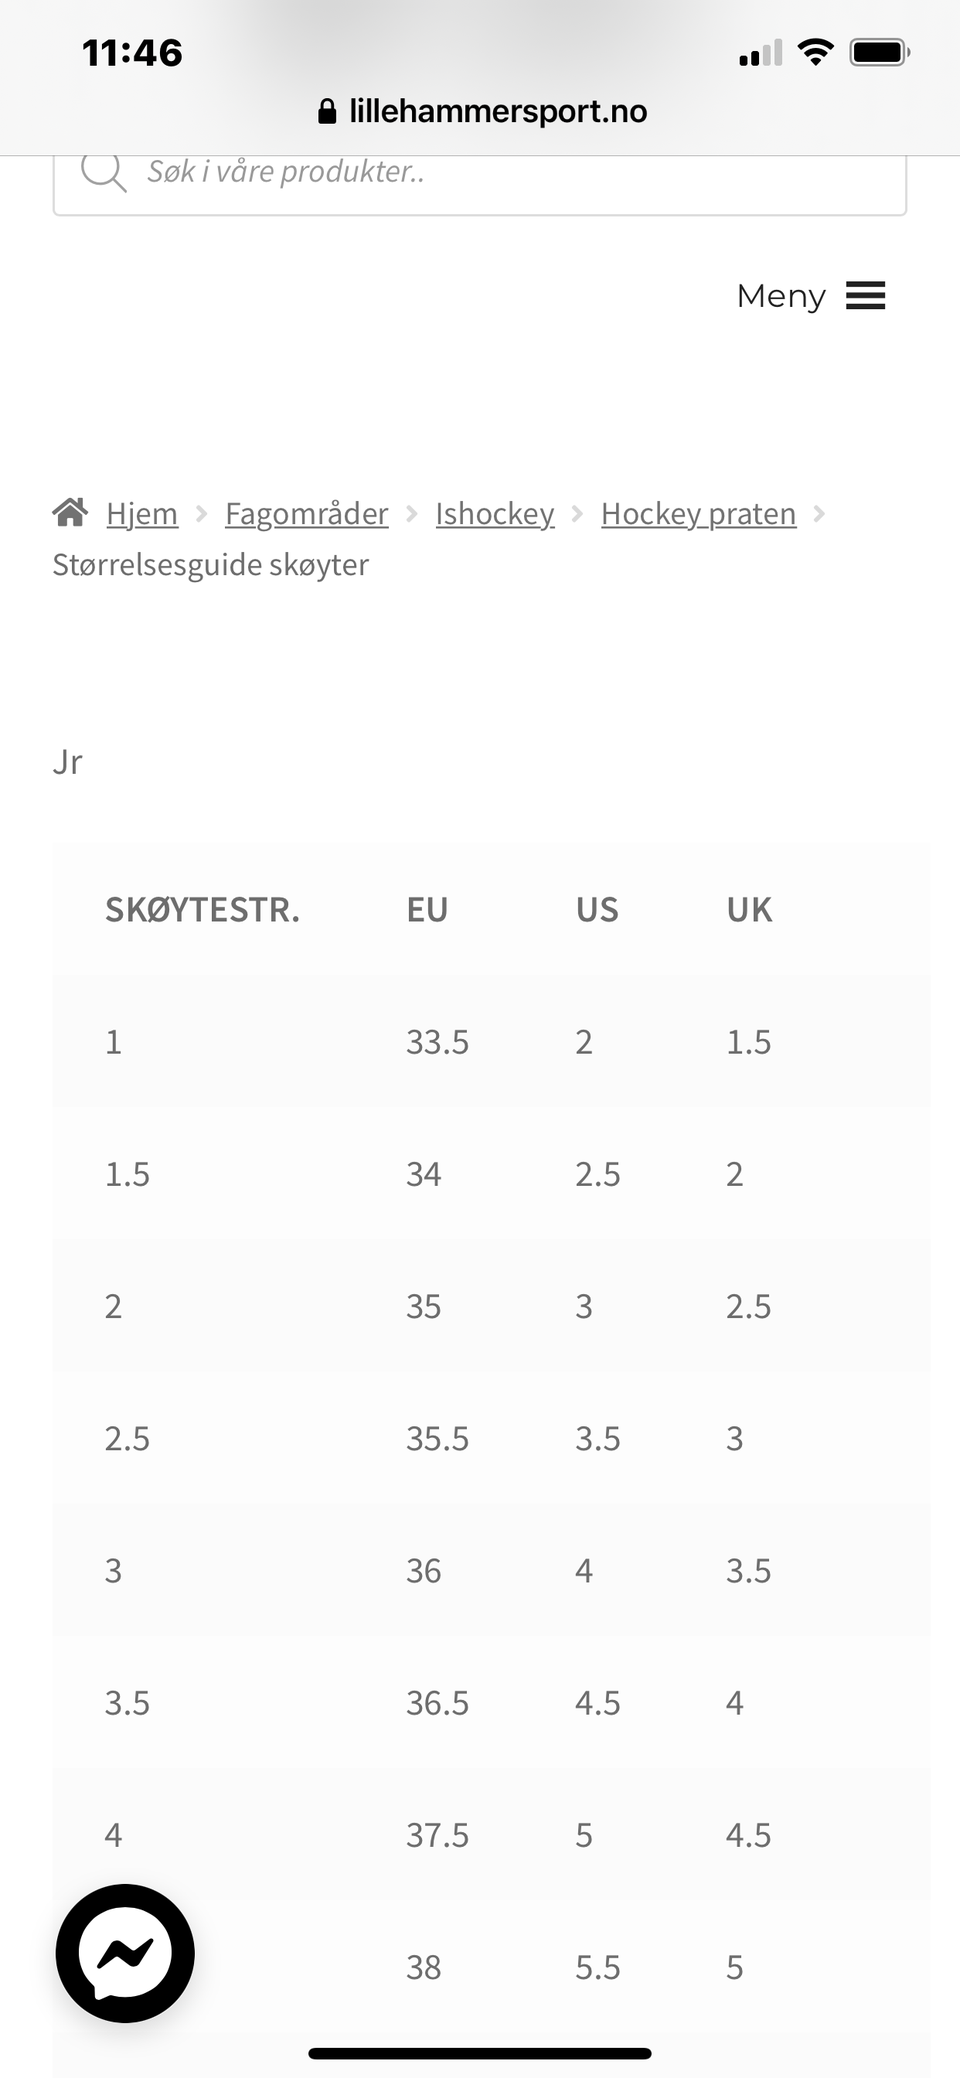Click the chevron after Hjem breadcrumb
The height and width of the screenshot is (2078, 960).
click(201, 513)
